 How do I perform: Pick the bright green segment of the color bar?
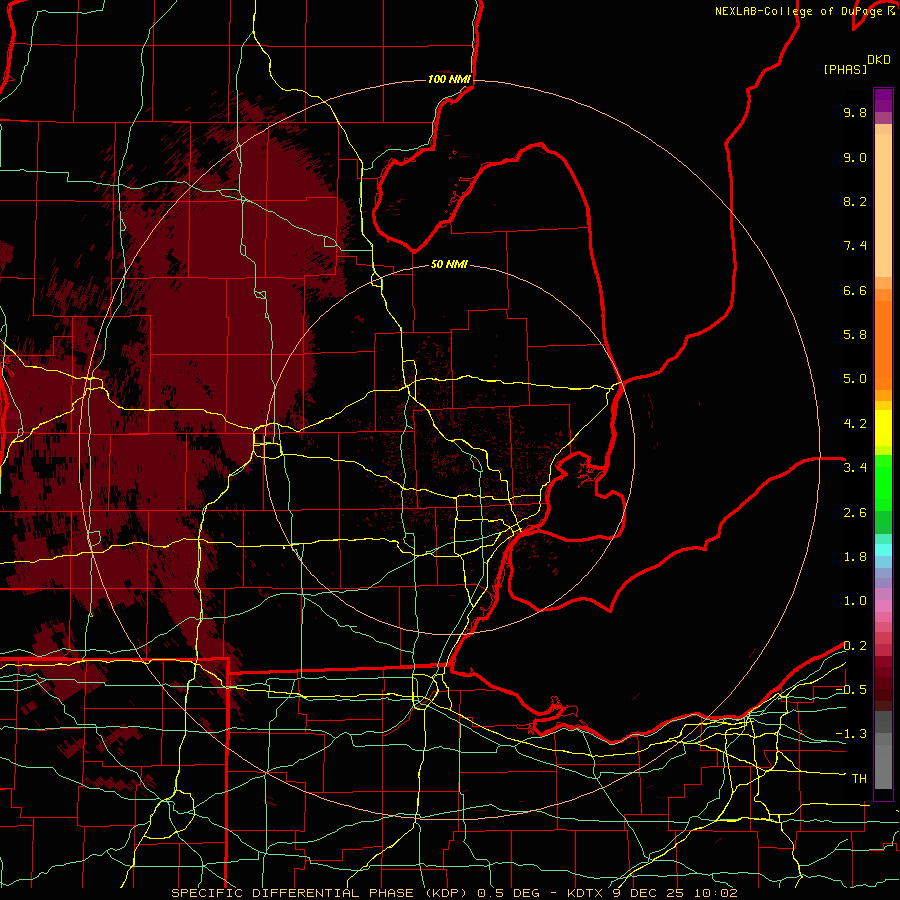[x=883, y=482]
